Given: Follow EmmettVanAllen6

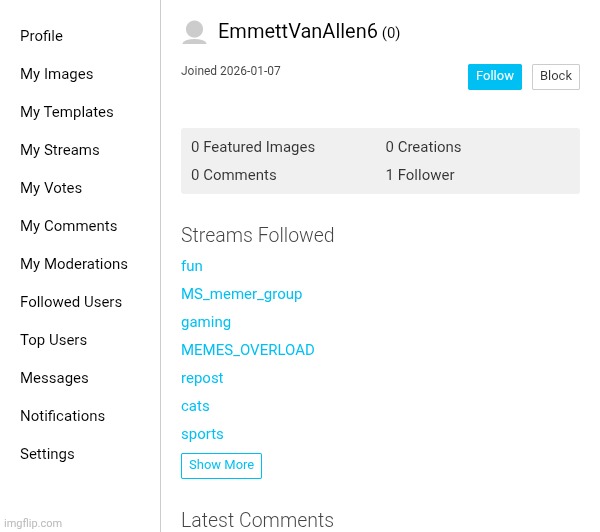Looking at the screenshot, I should (494, 77).
